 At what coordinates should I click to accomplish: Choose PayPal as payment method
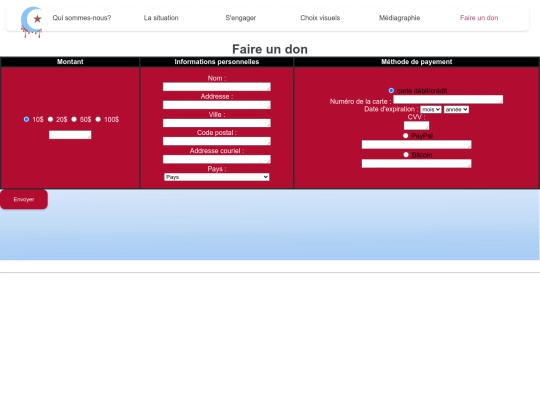[405, 136]
